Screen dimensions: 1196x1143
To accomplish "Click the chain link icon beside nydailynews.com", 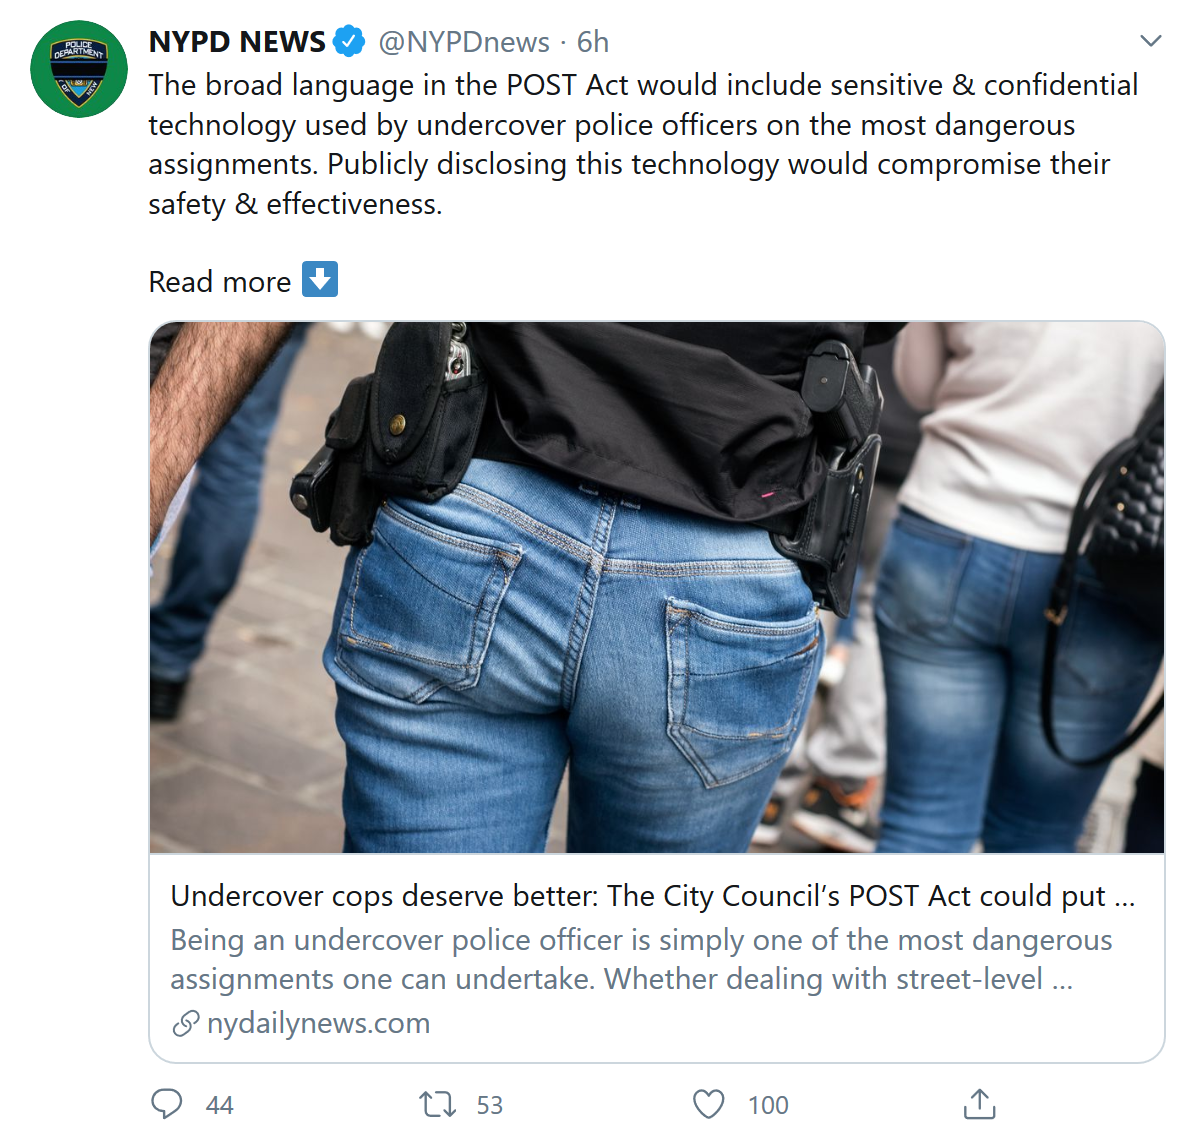I will [x=185, y=1023].
